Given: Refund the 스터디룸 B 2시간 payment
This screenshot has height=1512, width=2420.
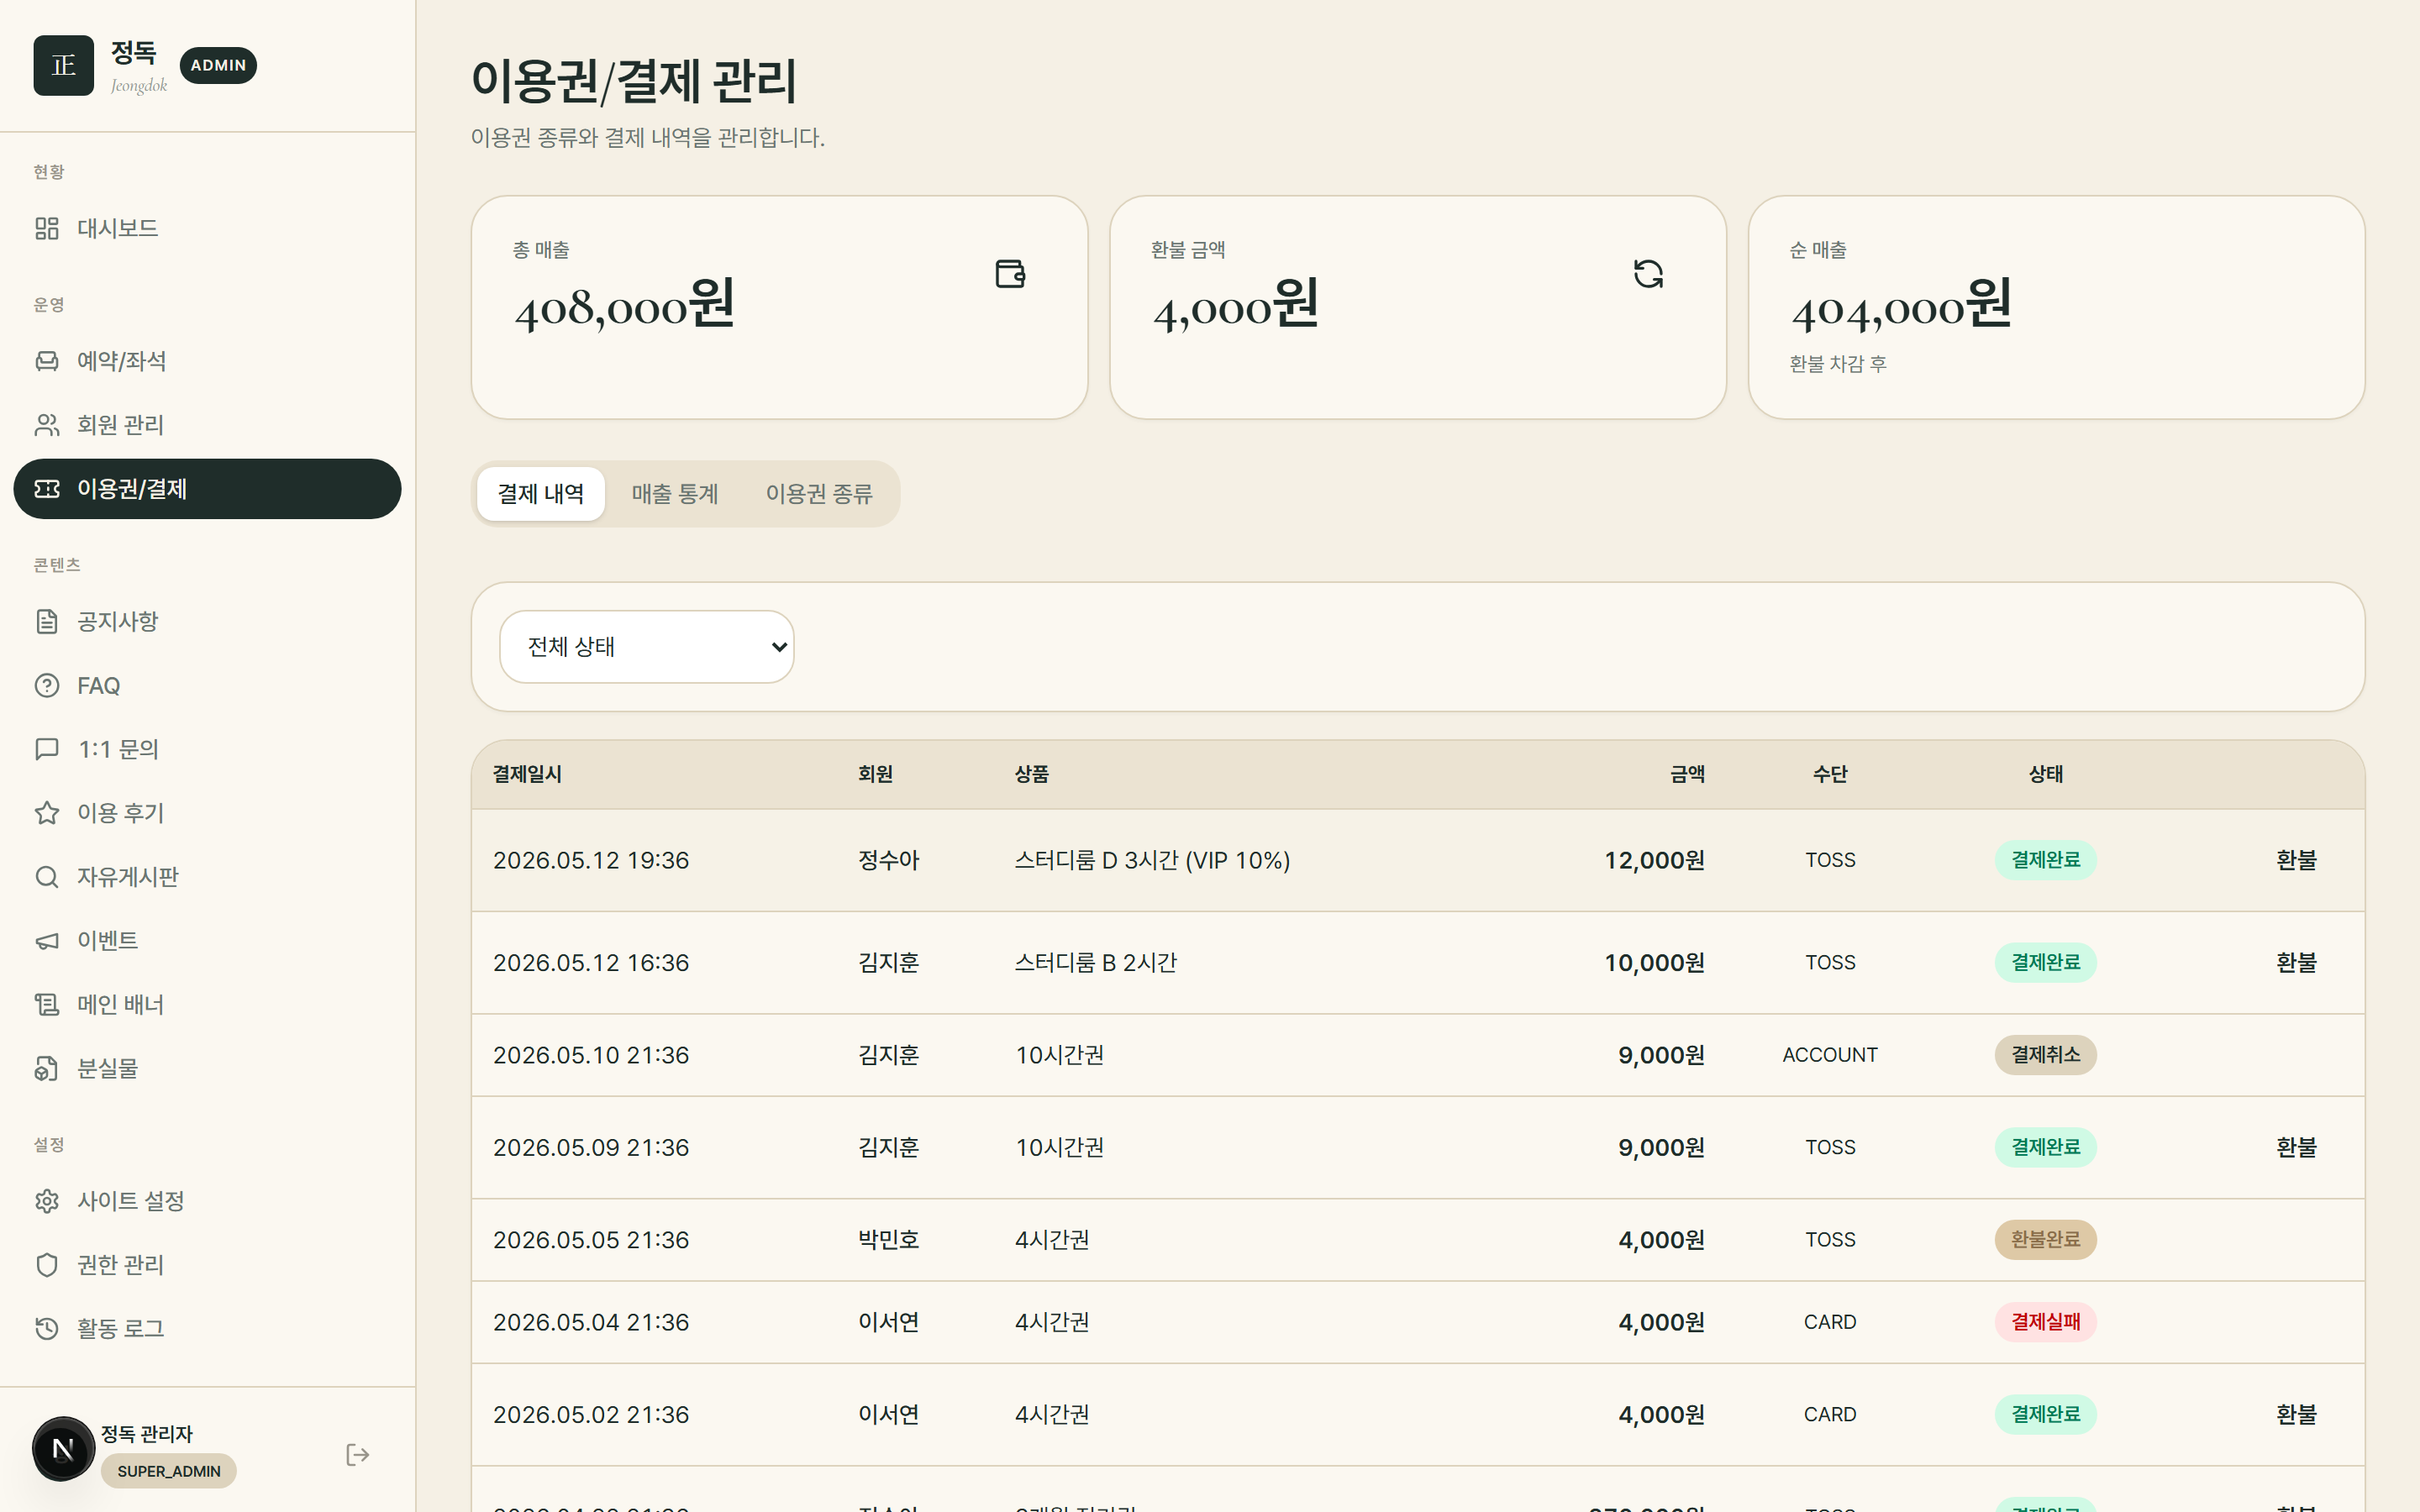Looking at the screenshot, I should (2296, 963).
